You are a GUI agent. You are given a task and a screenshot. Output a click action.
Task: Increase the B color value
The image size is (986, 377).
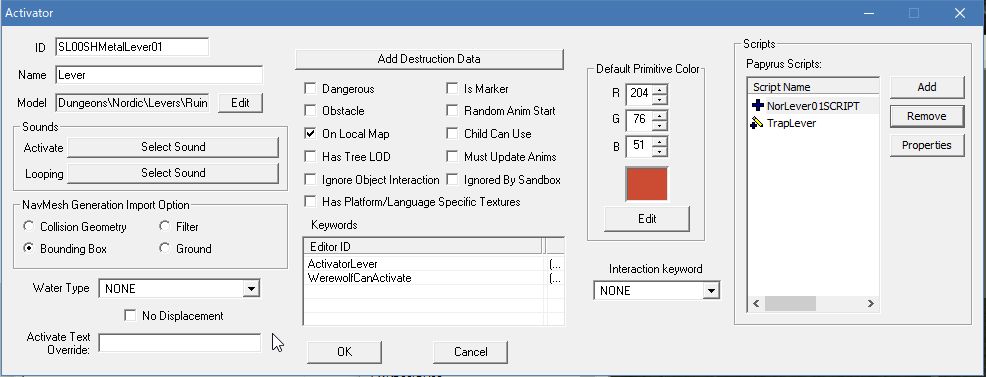(659, 142)
